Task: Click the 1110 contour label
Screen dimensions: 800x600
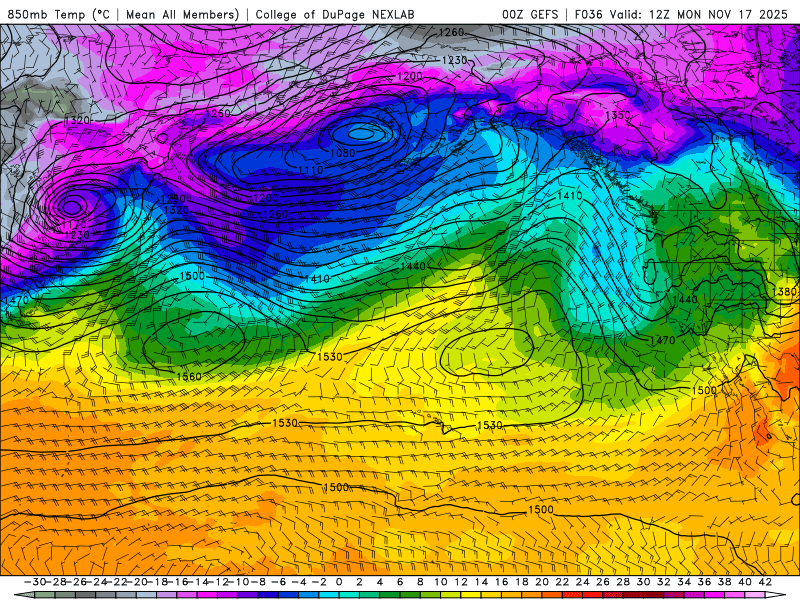Action: click(311, 170)
